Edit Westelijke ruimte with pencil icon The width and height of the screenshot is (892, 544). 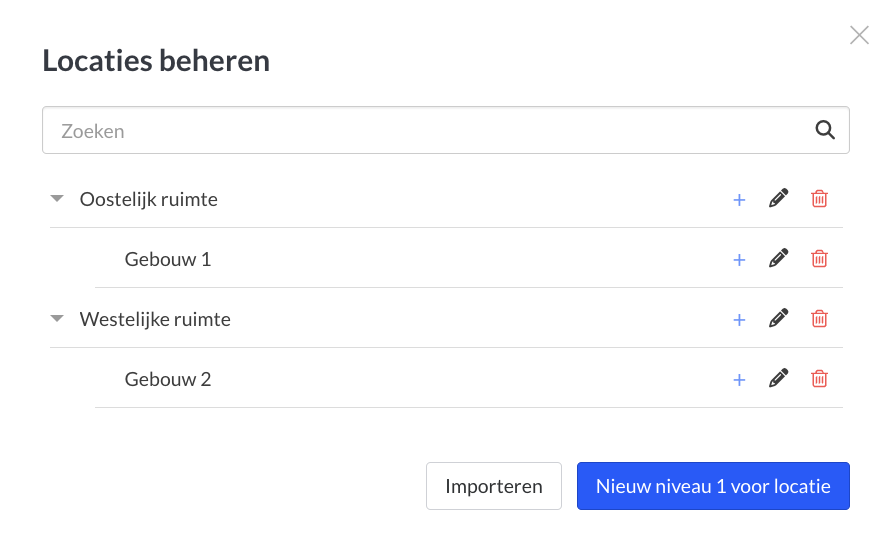[778, 318]
